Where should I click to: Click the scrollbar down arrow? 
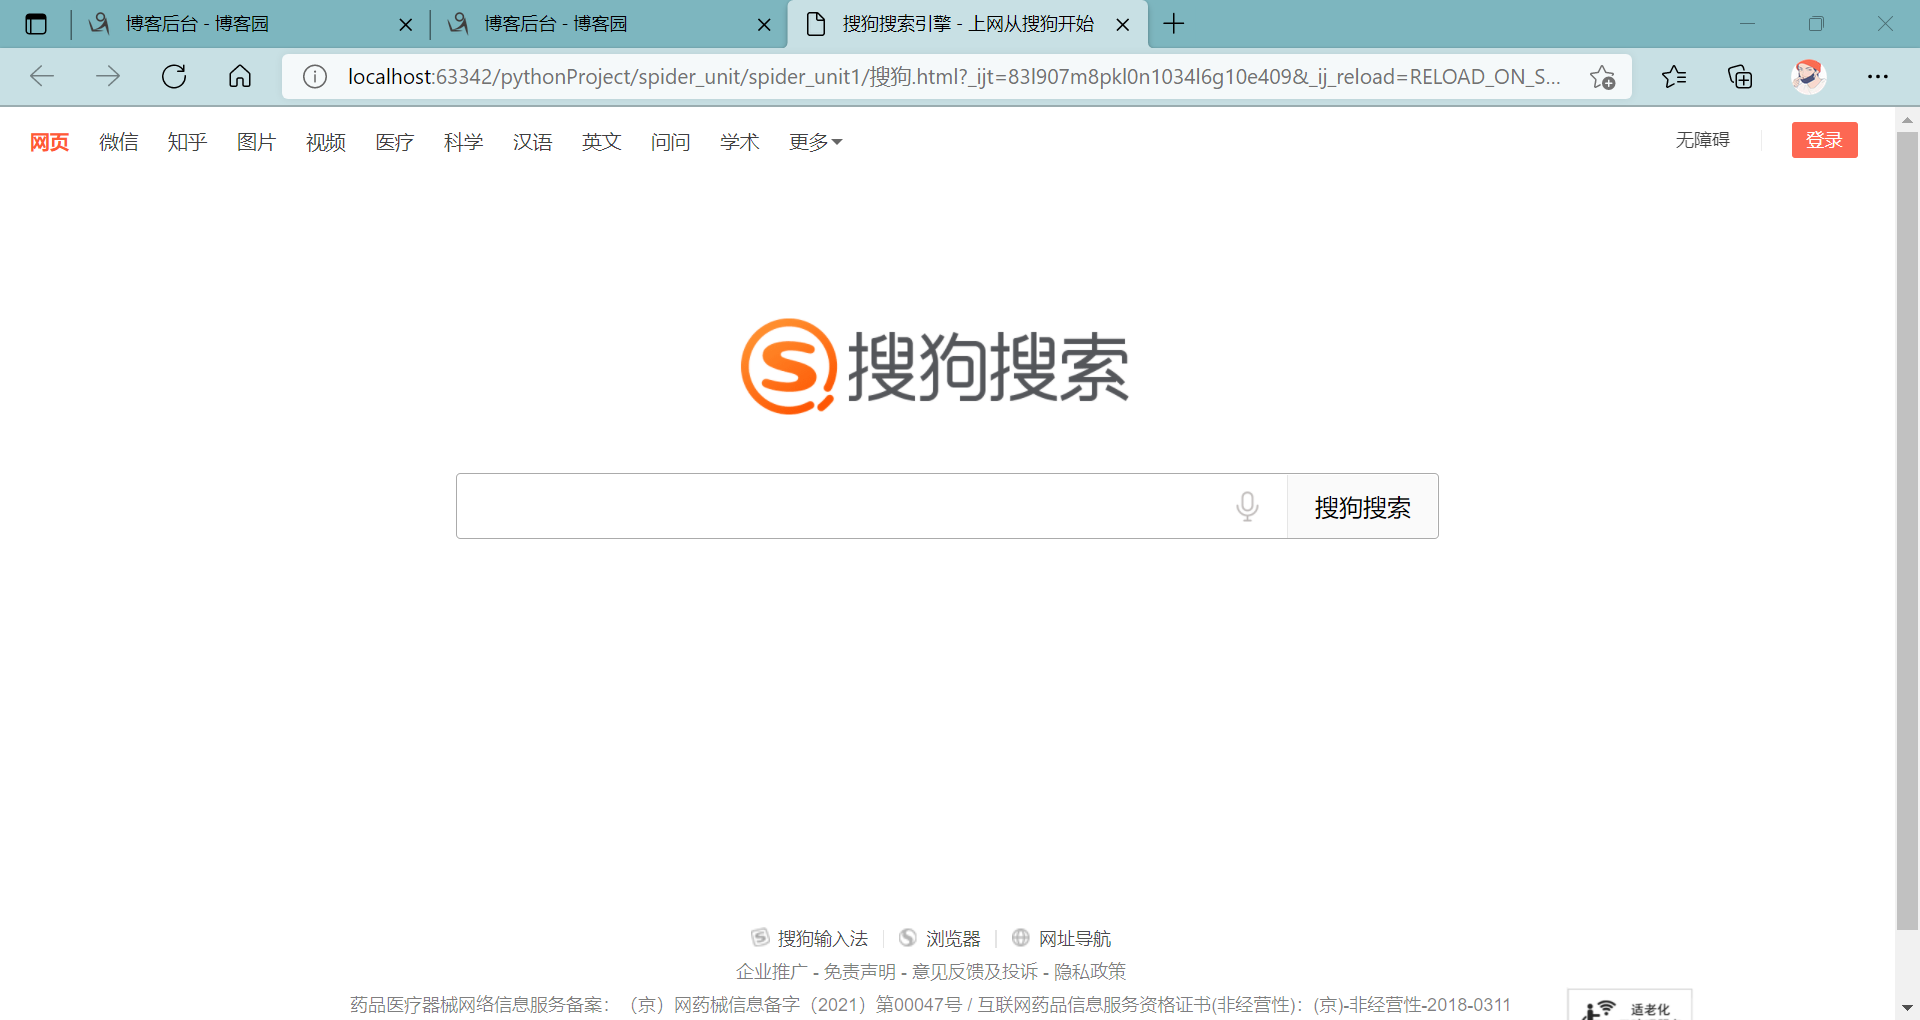point(1907,1008)
